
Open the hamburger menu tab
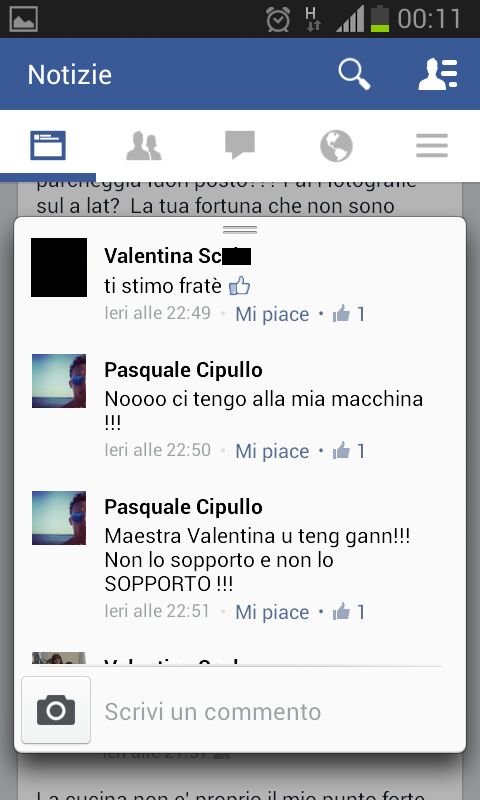(432, 146)
